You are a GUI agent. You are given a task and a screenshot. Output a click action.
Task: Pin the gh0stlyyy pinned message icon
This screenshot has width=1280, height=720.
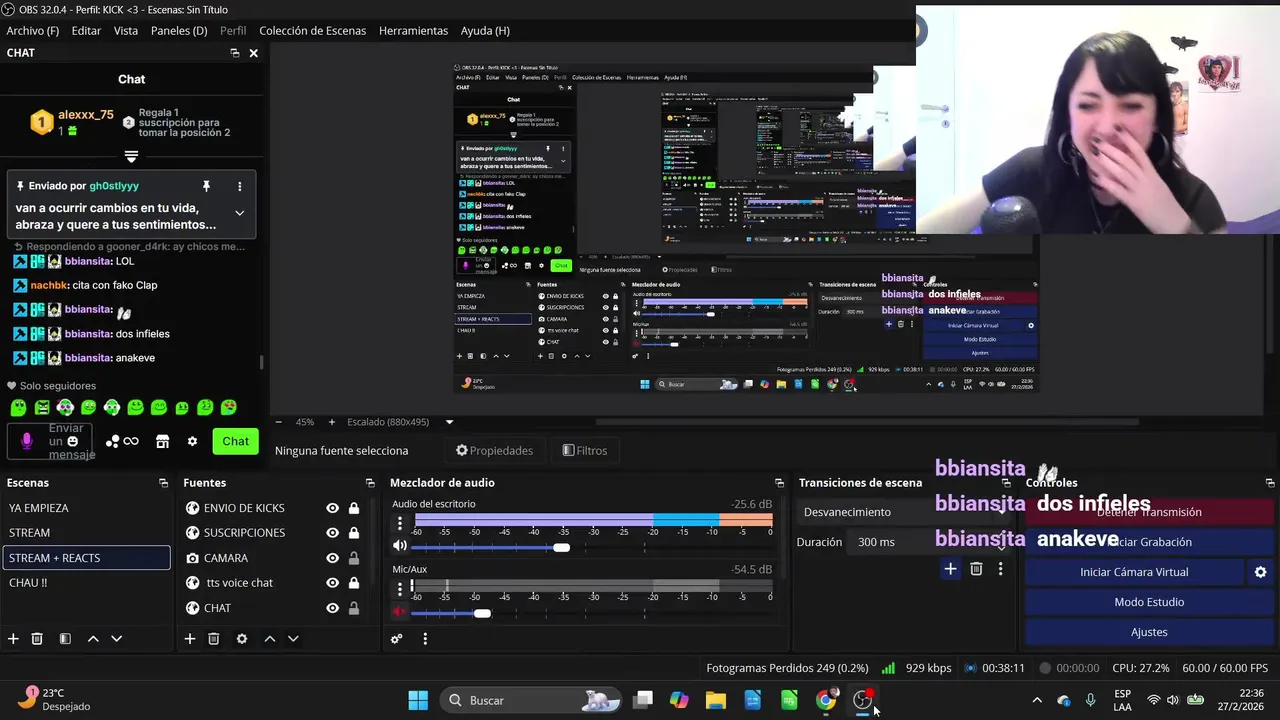click(206, 186)
